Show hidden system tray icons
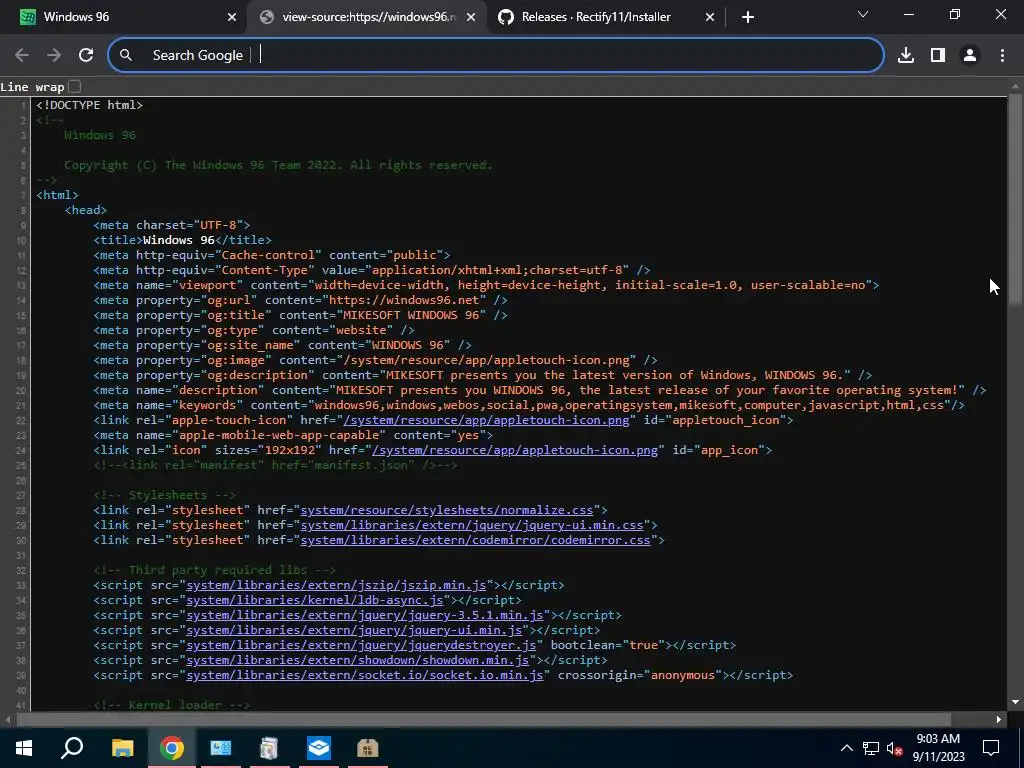Screen dimensions: 1024x768 pos(846,748)
